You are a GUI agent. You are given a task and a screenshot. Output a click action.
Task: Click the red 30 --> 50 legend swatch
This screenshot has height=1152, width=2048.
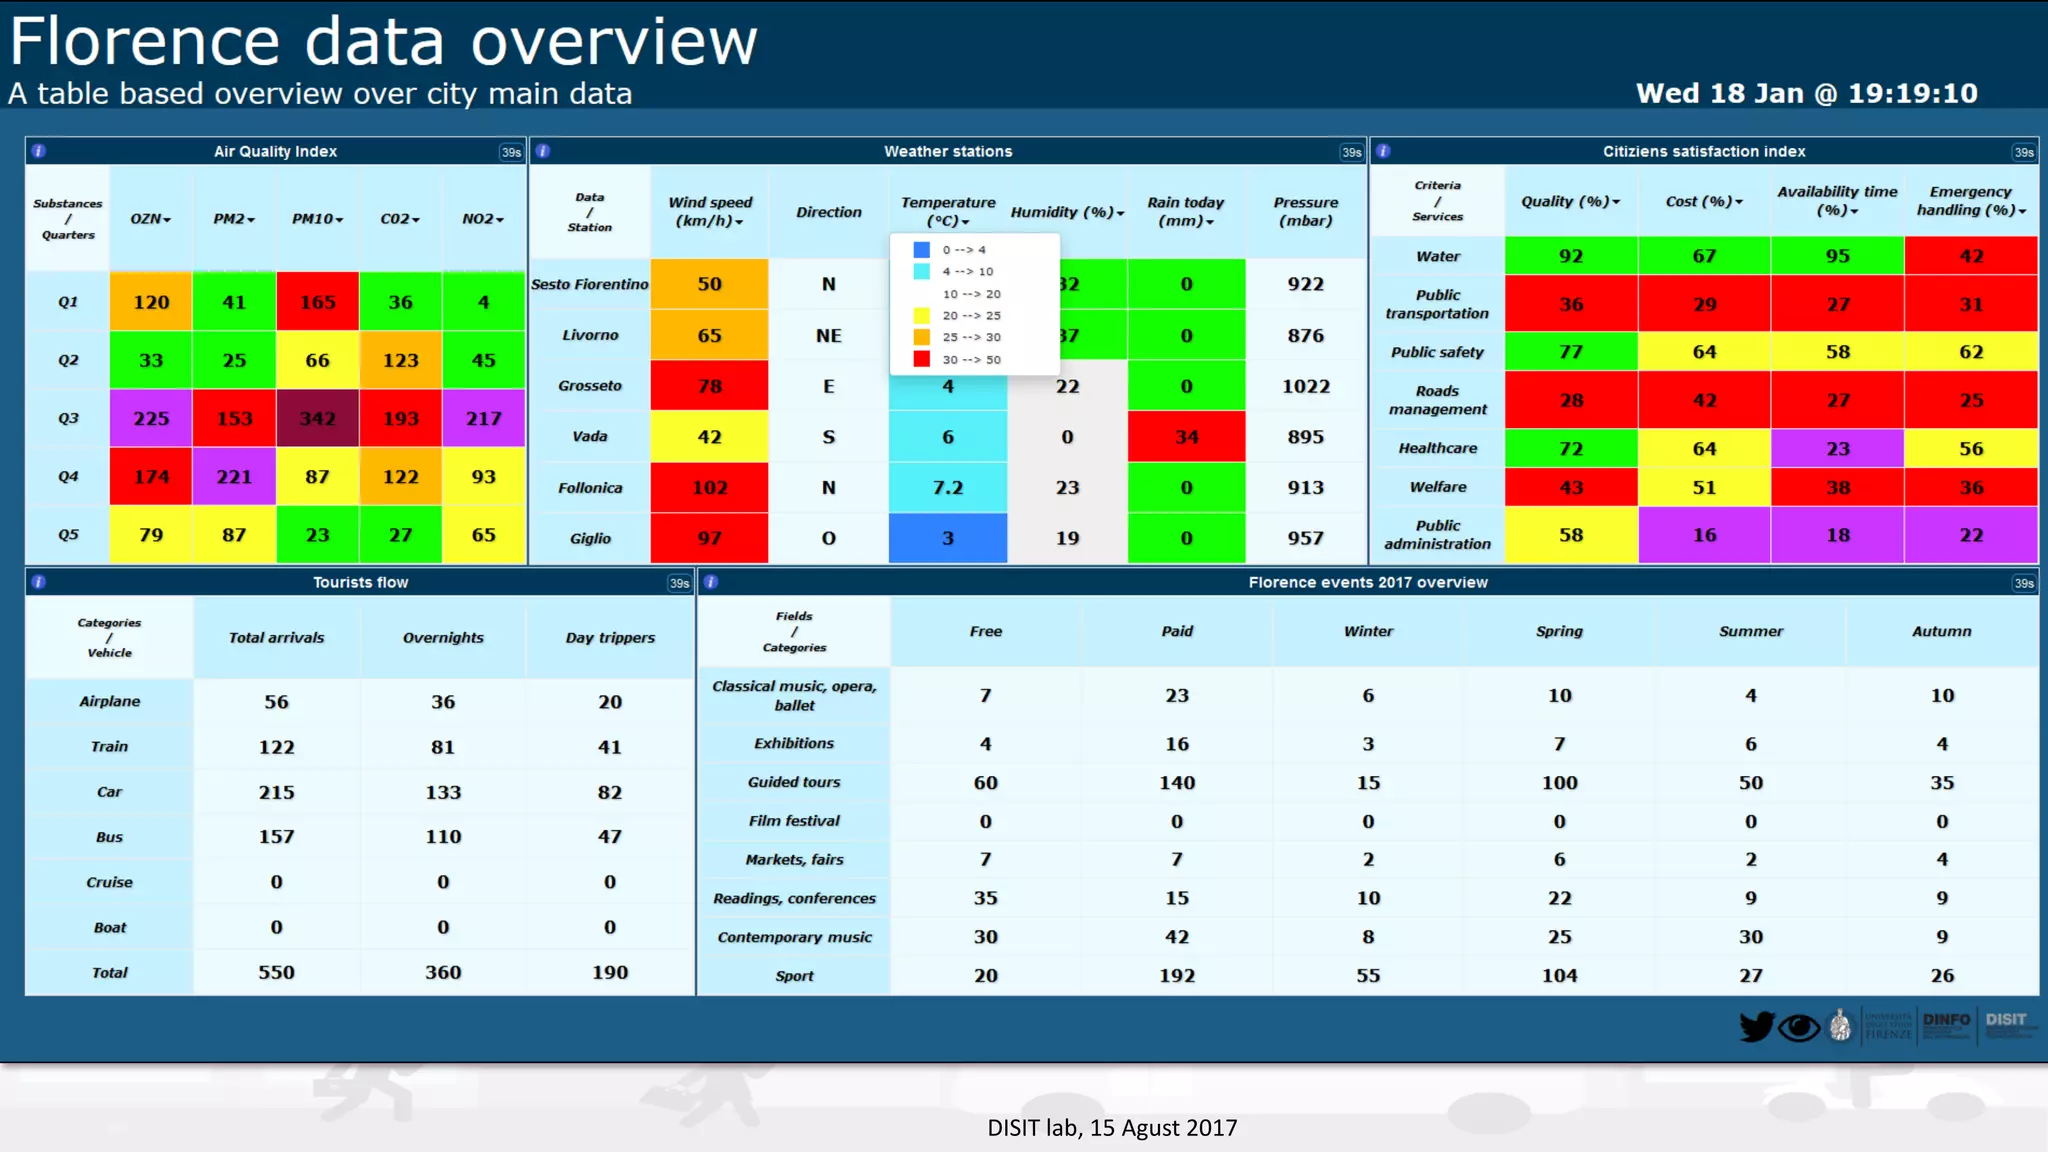[x=922, y=359]
